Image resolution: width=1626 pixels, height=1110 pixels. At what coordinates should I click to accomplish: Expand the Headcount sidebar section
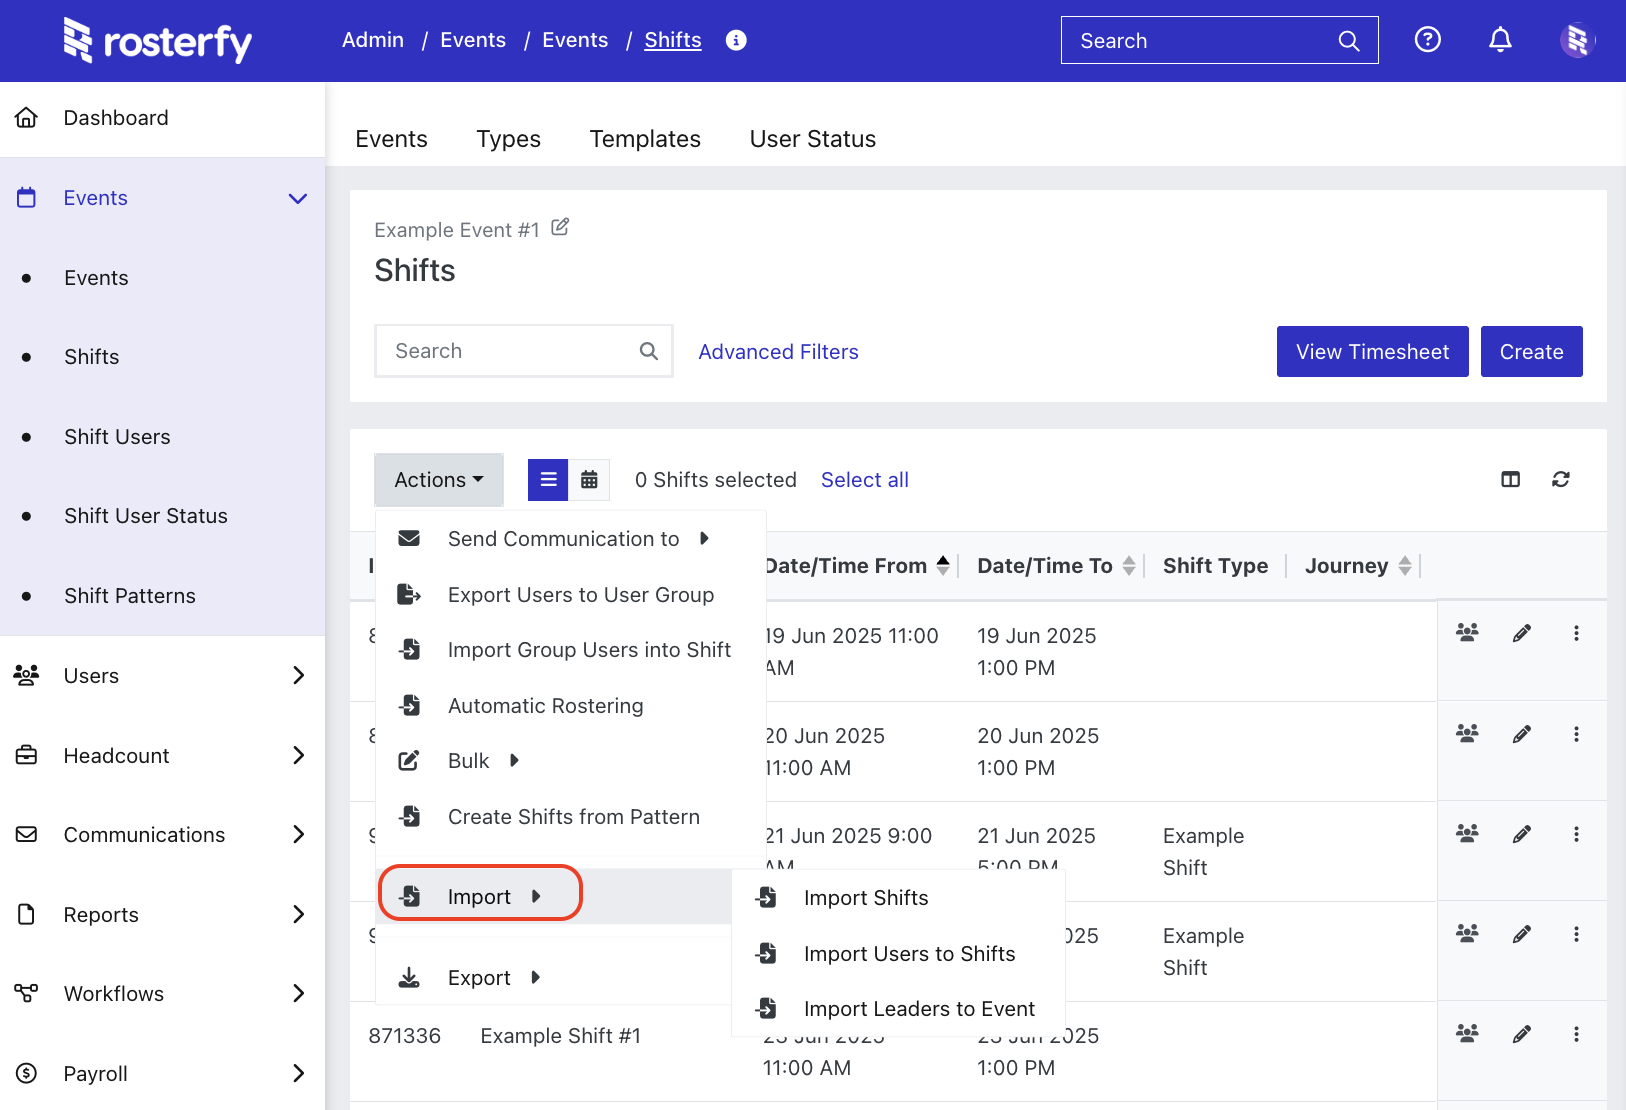[x=298, y=755]
